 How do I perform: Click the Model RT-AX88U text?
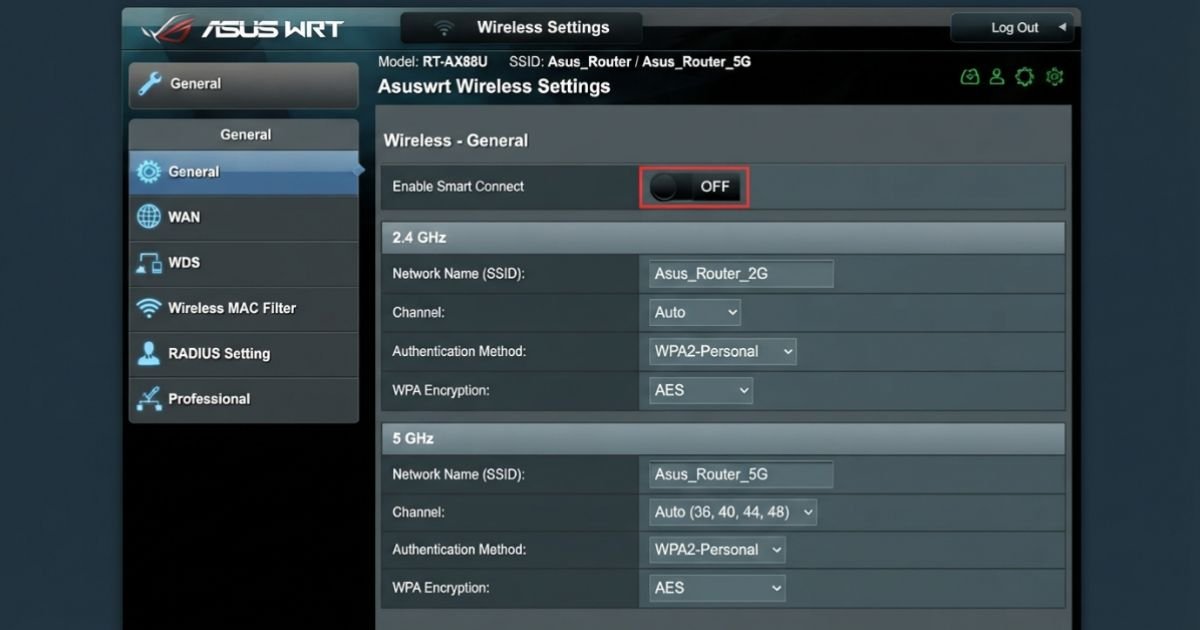(433, 62)
